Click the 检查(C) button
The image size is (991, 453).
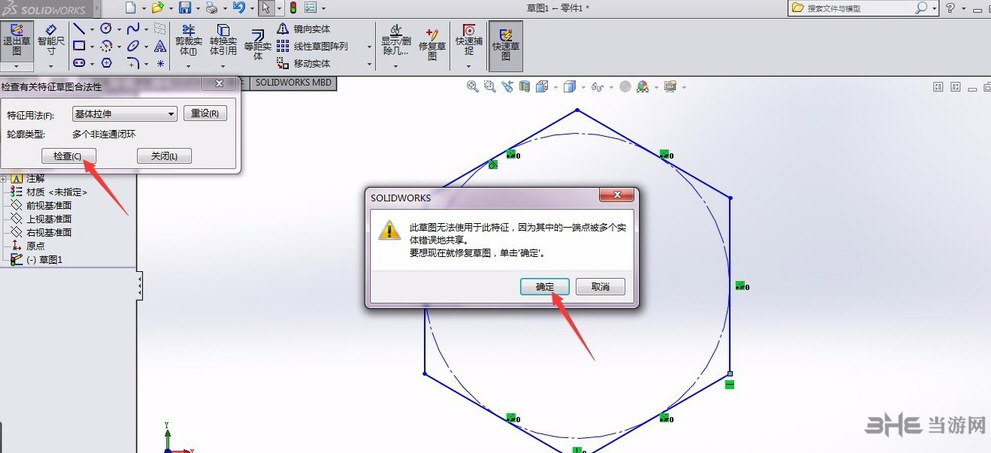(69, 156)
